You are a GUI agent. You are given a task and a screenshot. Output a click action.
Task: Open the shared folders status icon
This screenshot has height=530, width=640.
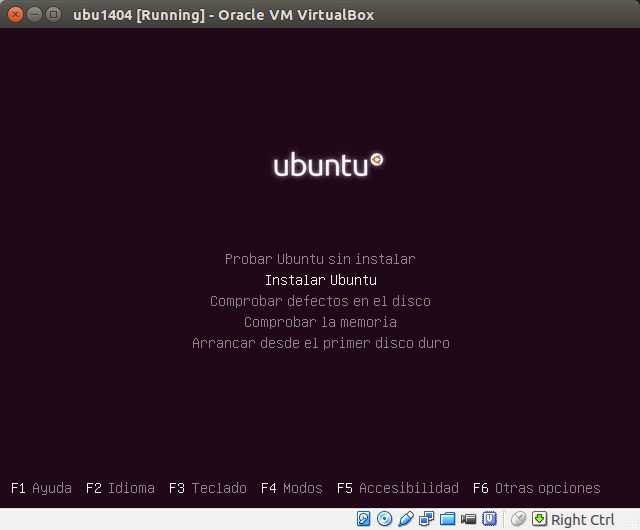tap(447, 519)
